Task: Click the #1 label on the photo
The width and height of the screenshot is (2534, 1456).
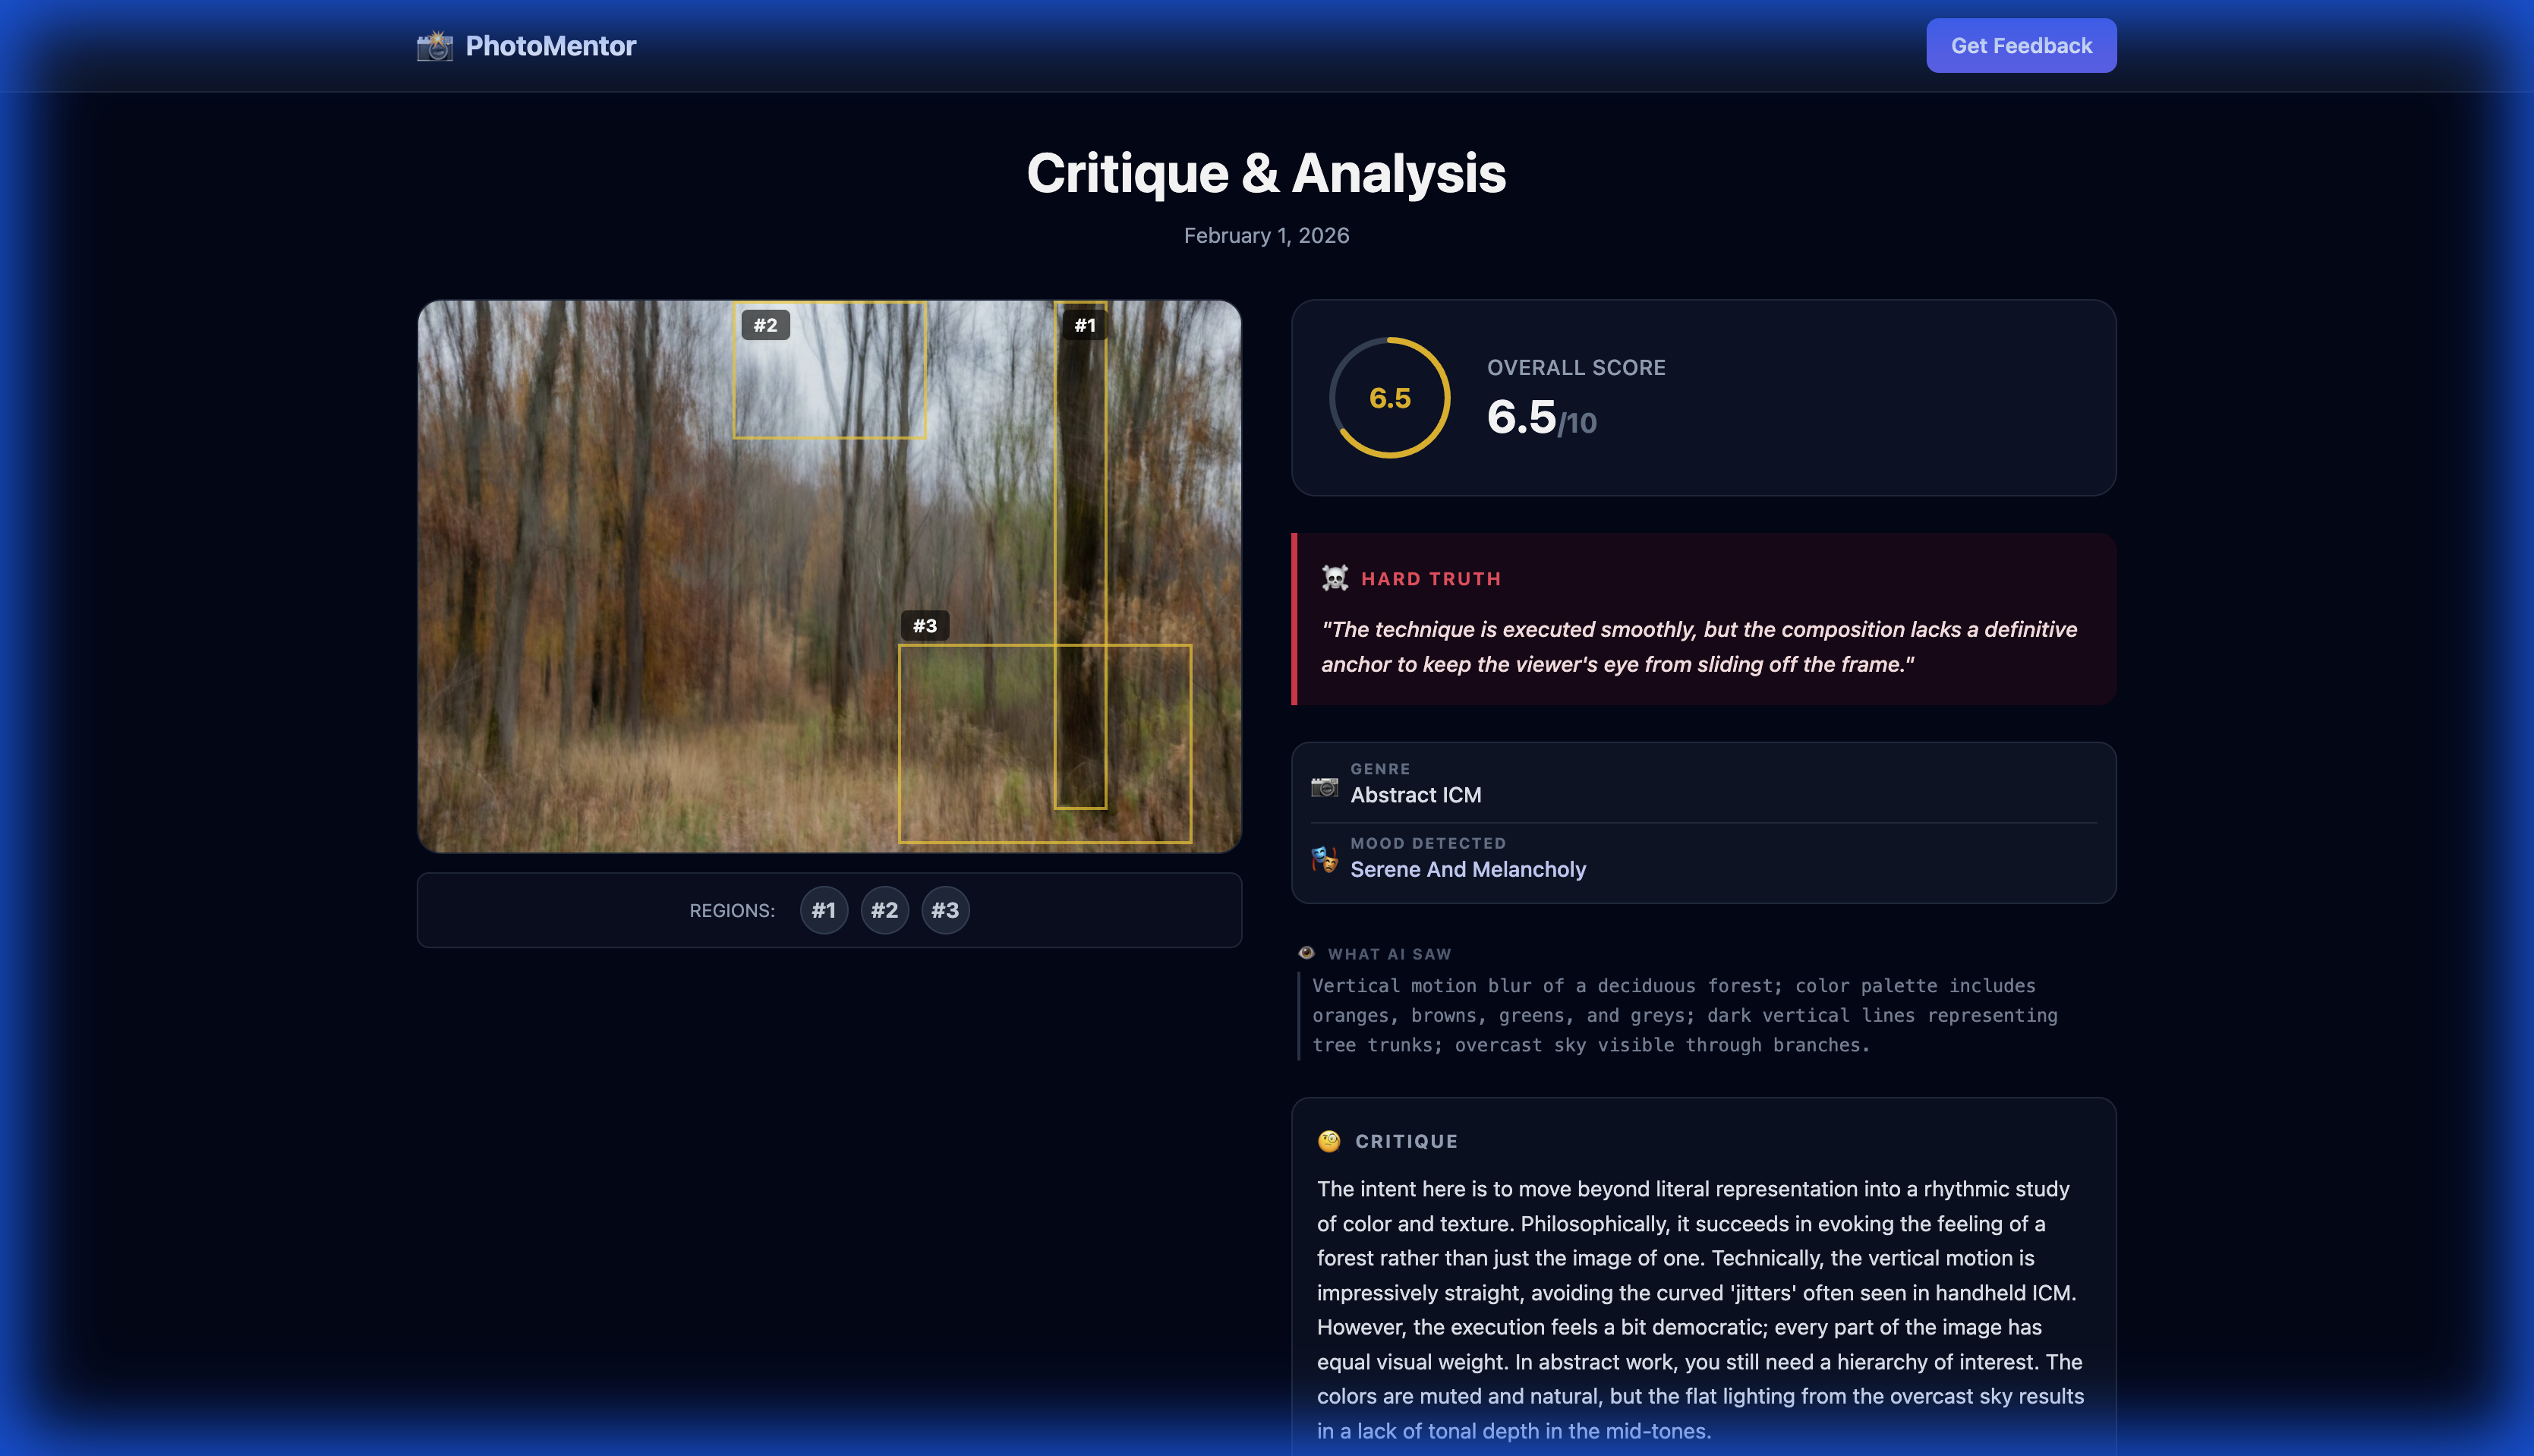Action: click(1084, 325)
